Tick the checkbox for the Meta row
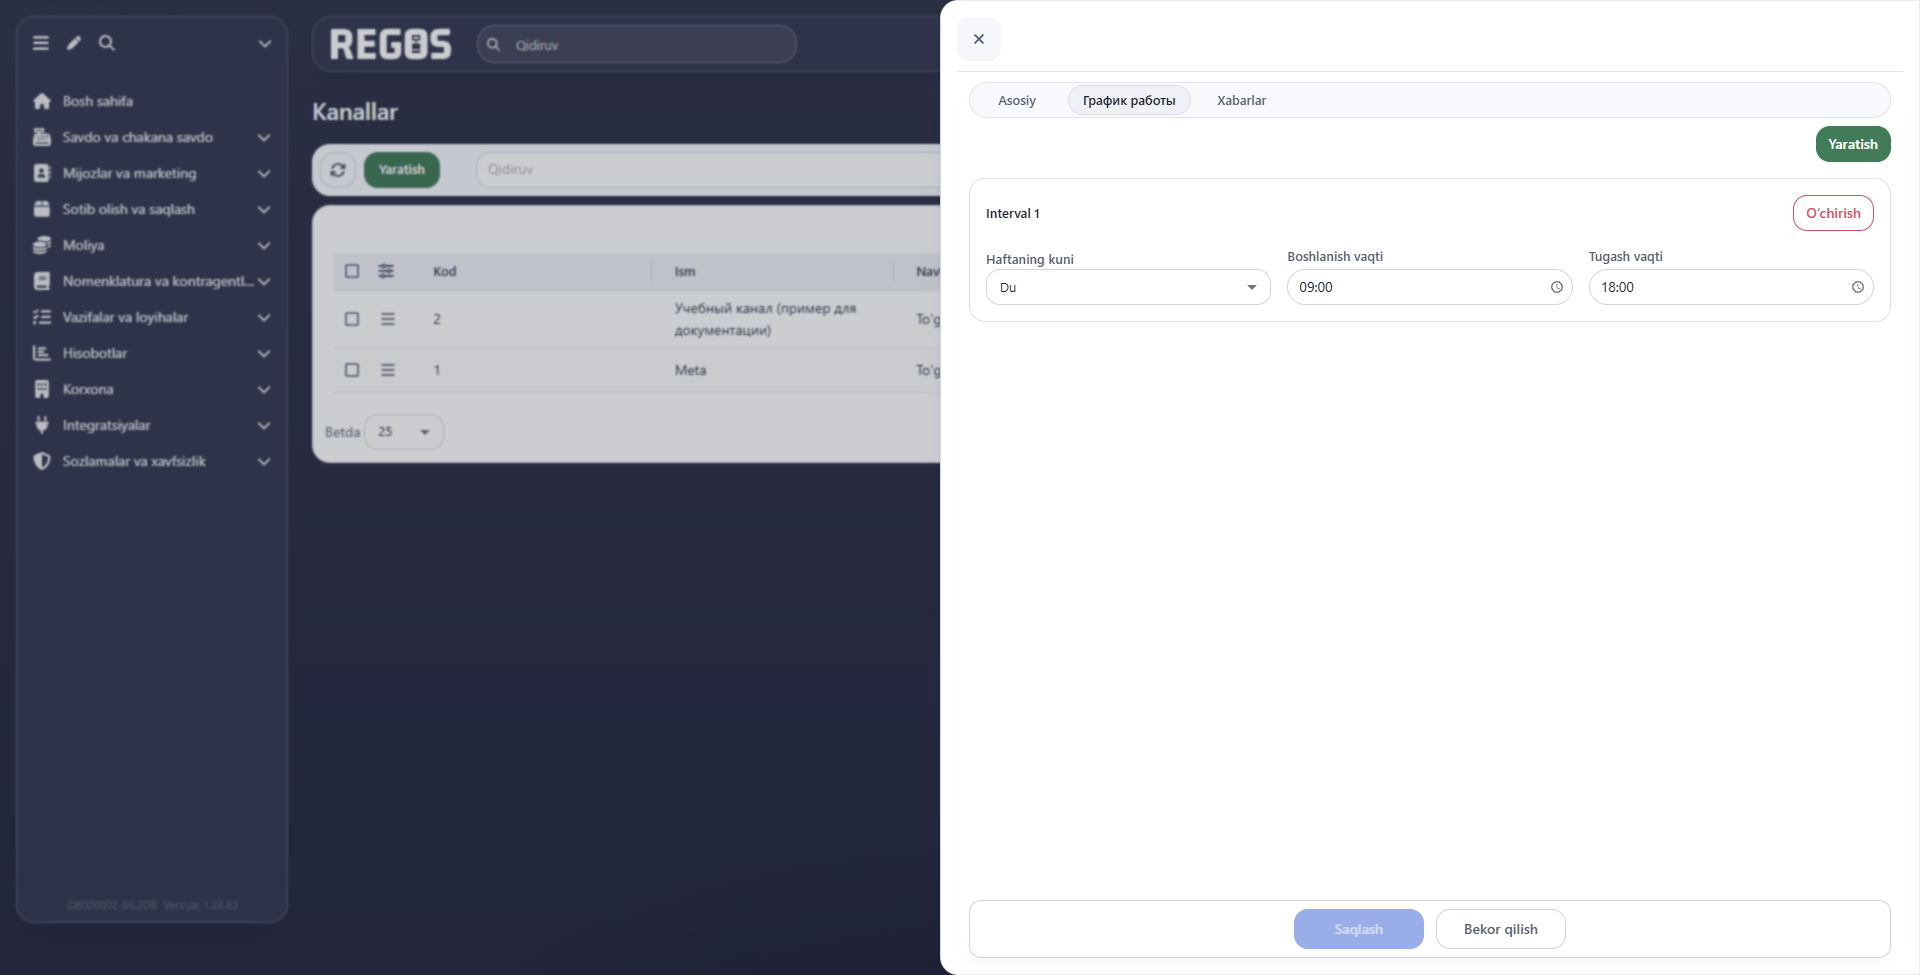Viewport: 1920px width, 975px height. [x=352, y=370]
